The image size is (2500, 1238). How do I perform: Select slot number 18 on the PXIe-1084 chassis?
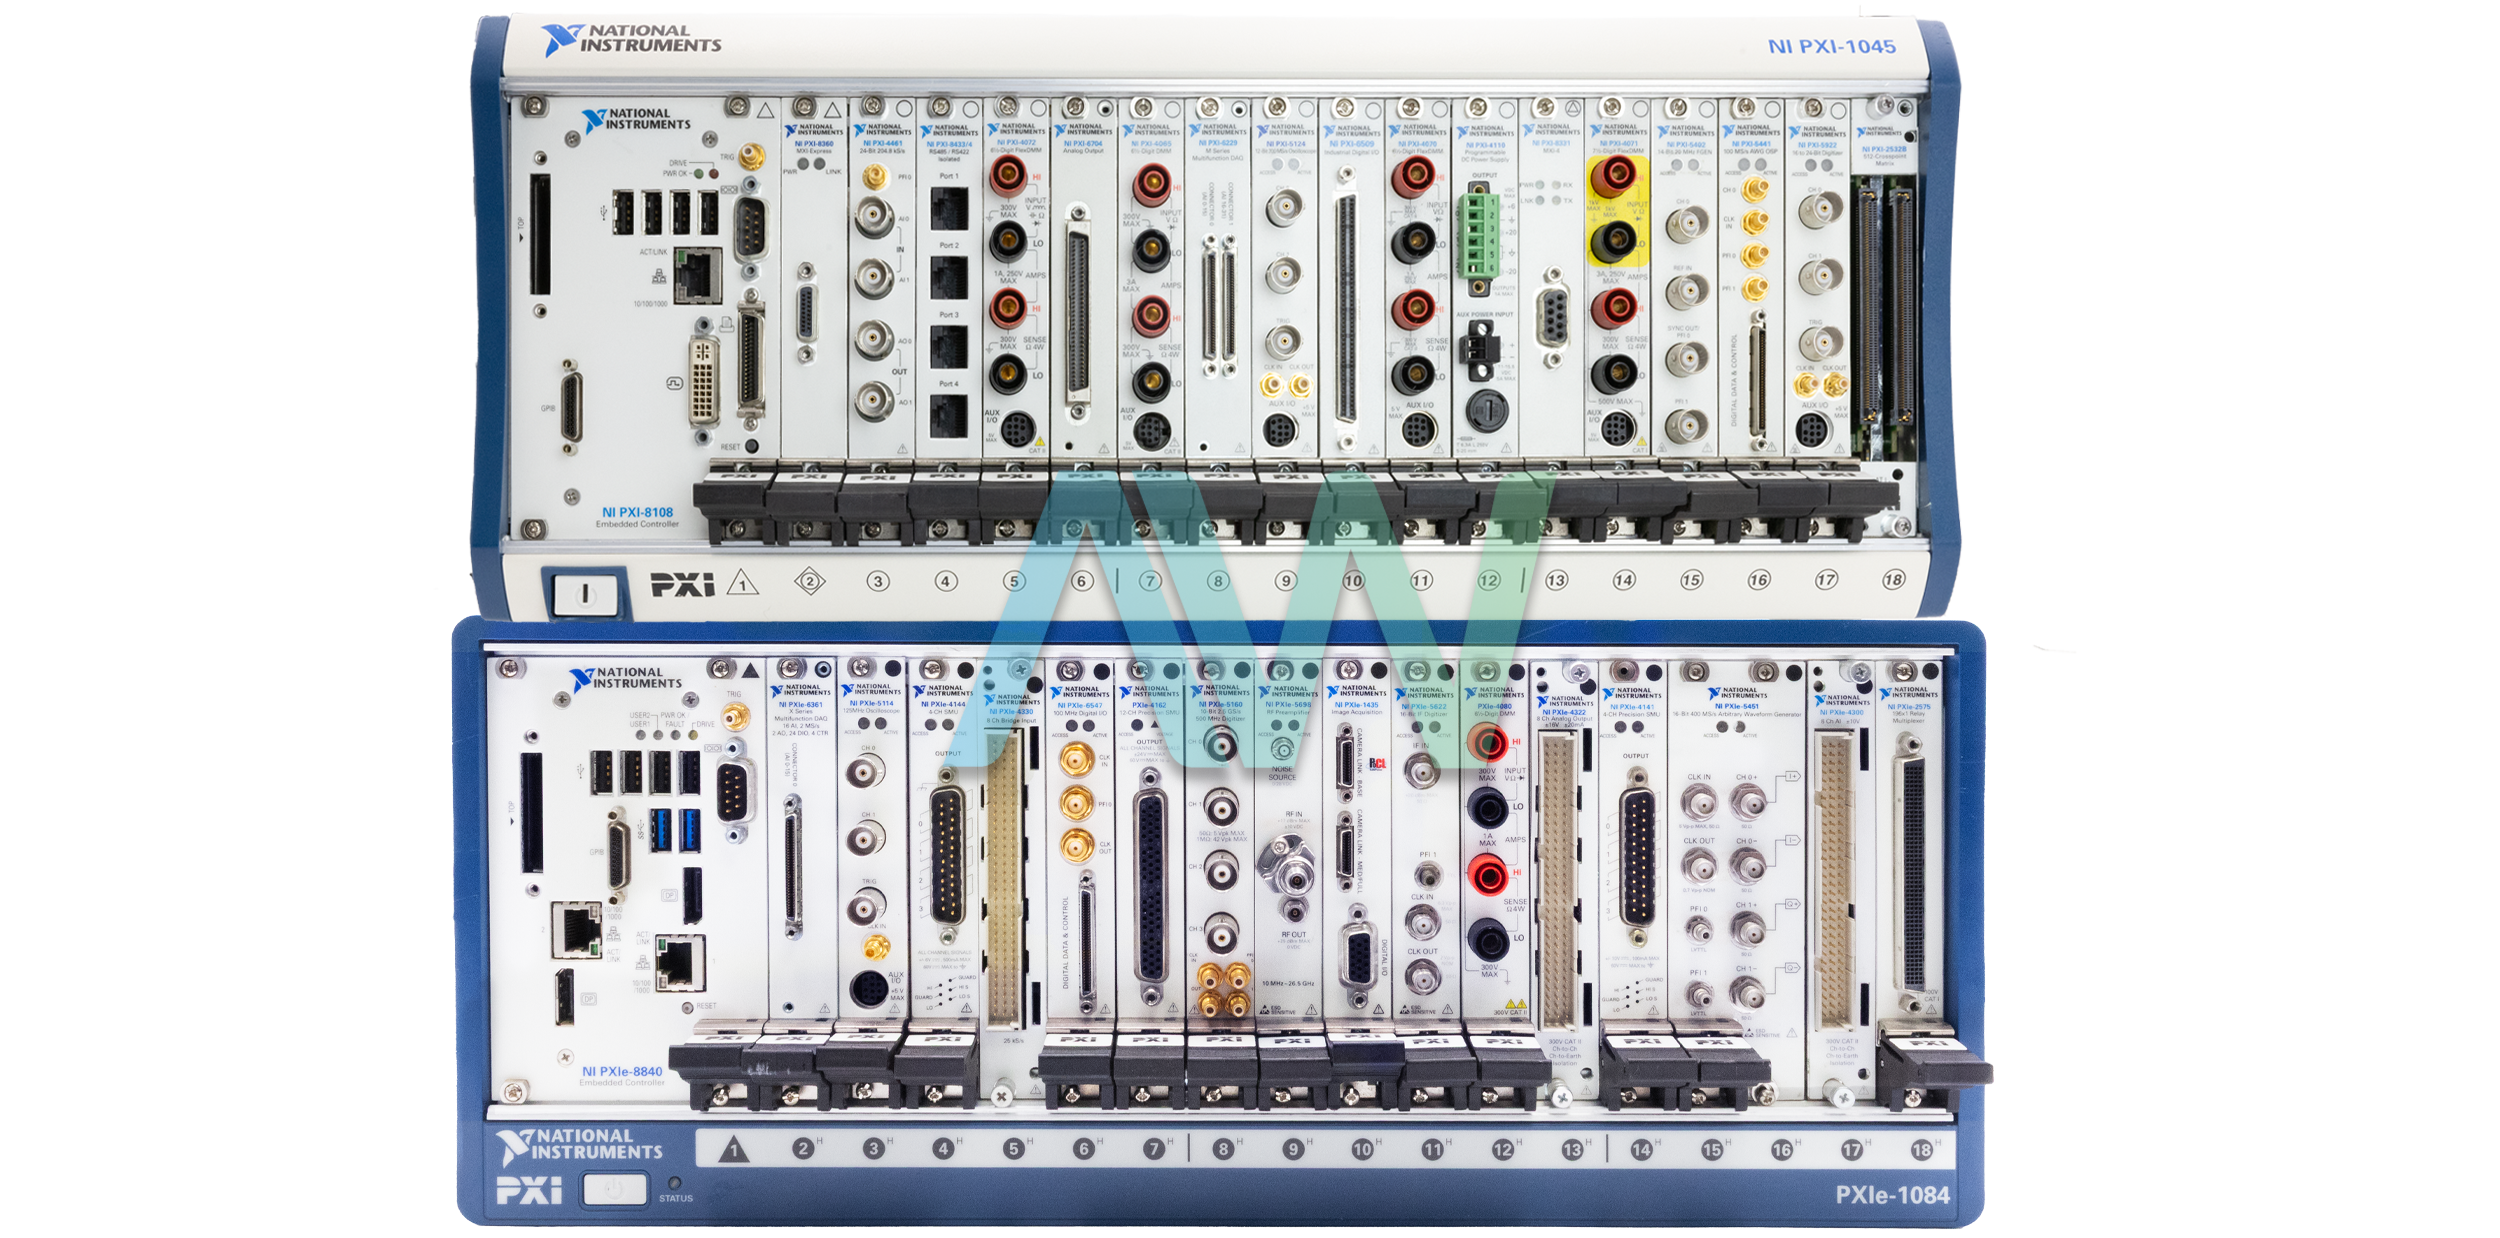coord(1921,1150)
